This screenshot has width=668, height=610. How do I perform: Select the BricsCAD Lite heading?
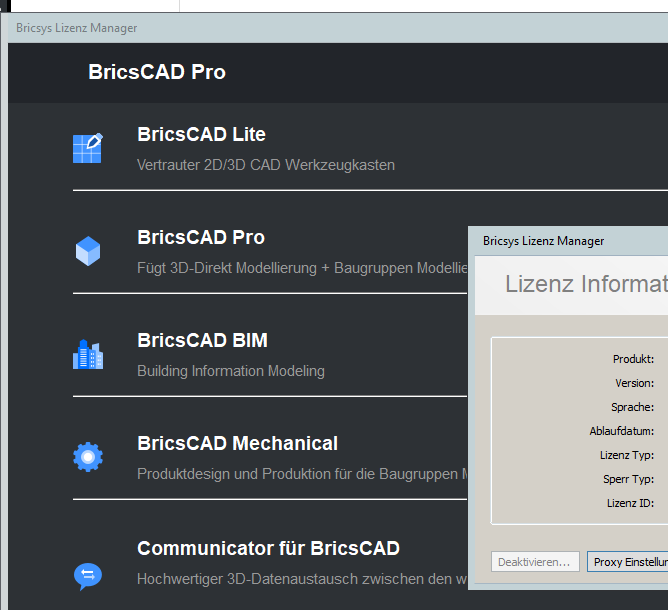pyautogui.click(x=201, y=134)
